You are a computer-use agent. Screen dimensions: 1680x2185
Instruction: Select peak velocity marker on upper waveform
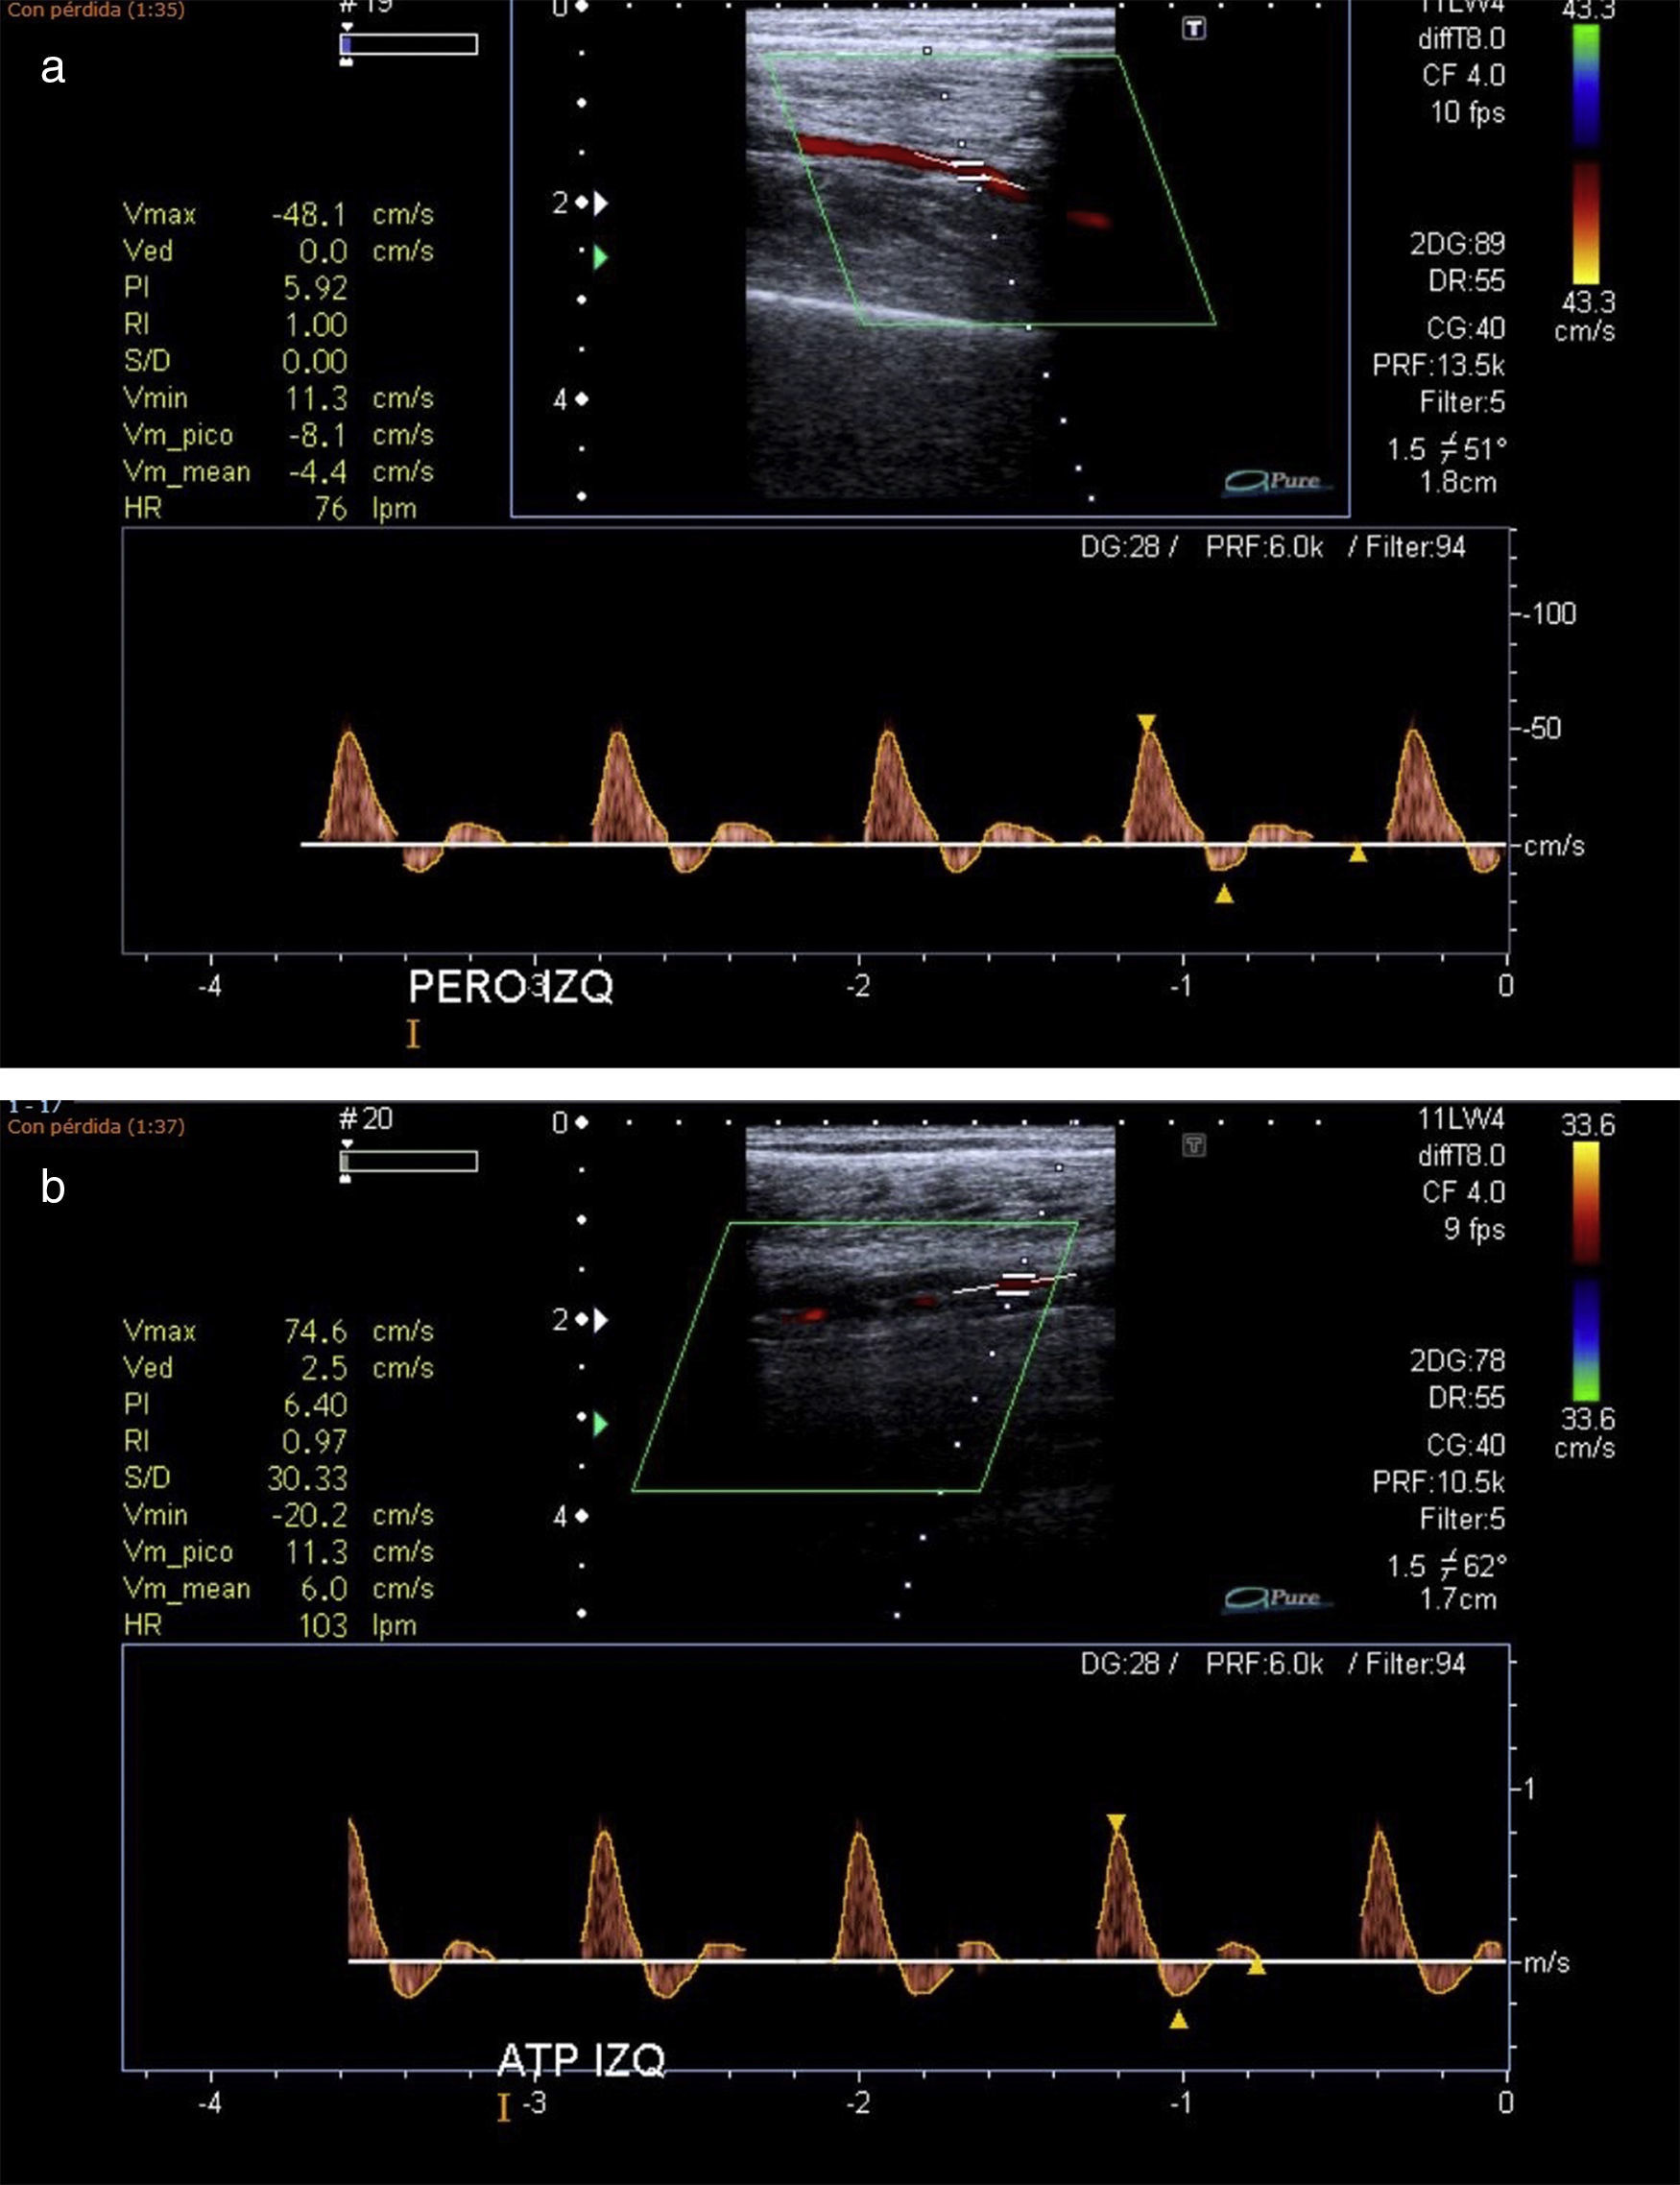[1146, 722]
